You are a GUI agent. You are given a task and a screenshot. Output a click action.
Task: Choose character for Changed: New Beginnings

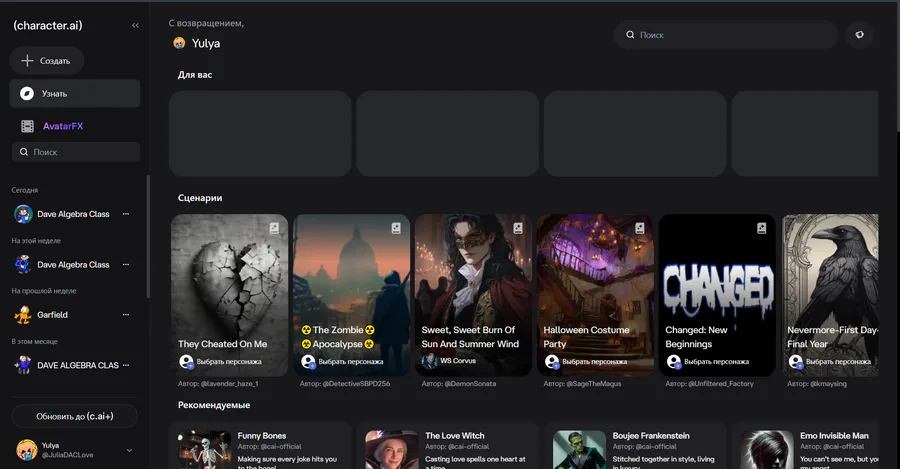click(x=708, y=362)
